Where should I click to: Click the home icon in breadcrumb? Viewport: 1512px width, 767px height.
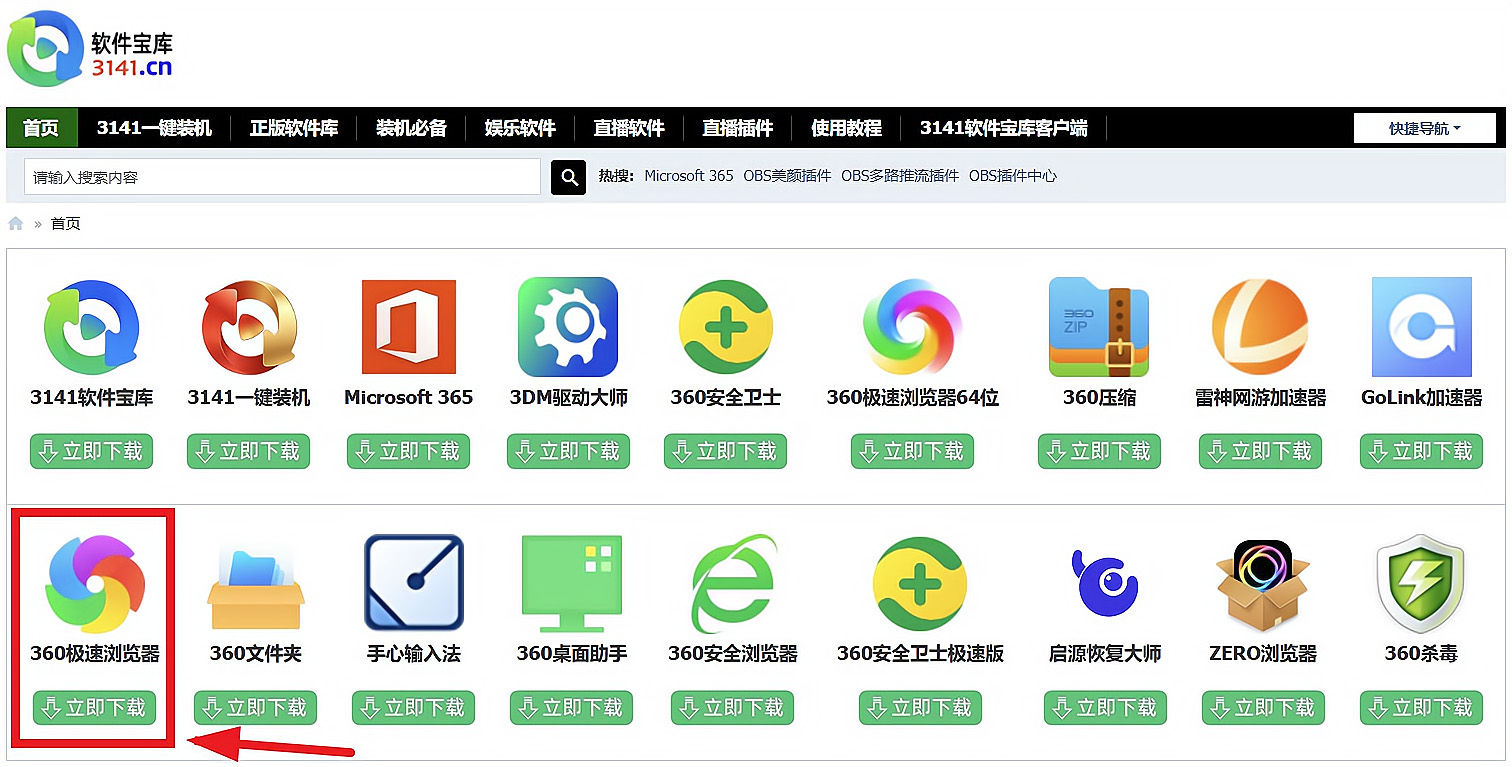16,224
